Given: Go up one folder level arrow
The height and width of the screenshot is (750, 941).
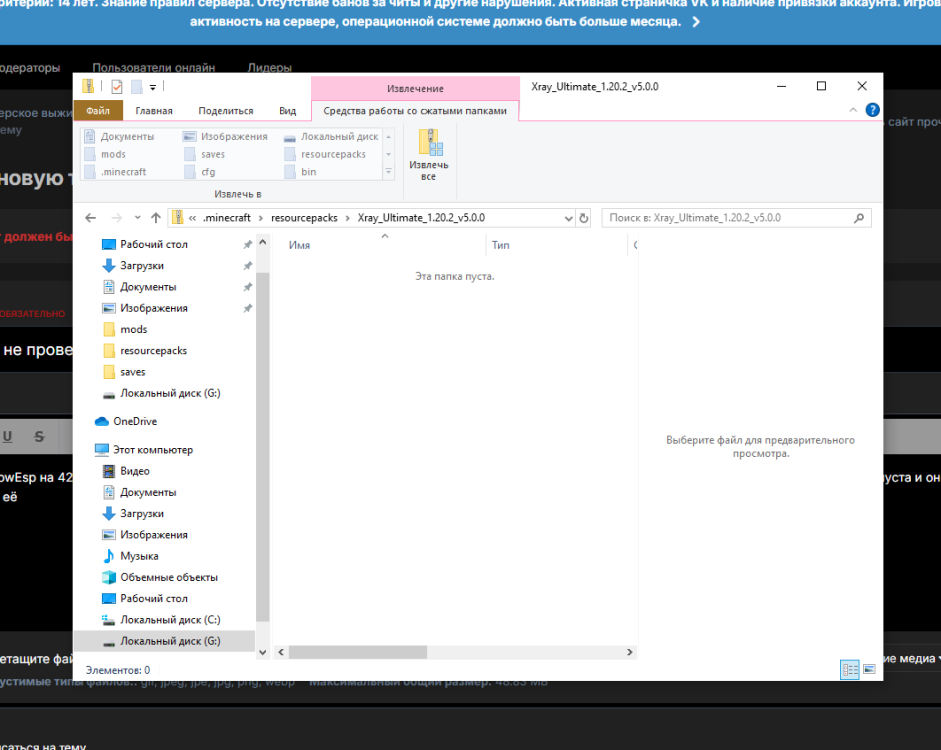Looking at the screenshot, I should tap(156, 218).
